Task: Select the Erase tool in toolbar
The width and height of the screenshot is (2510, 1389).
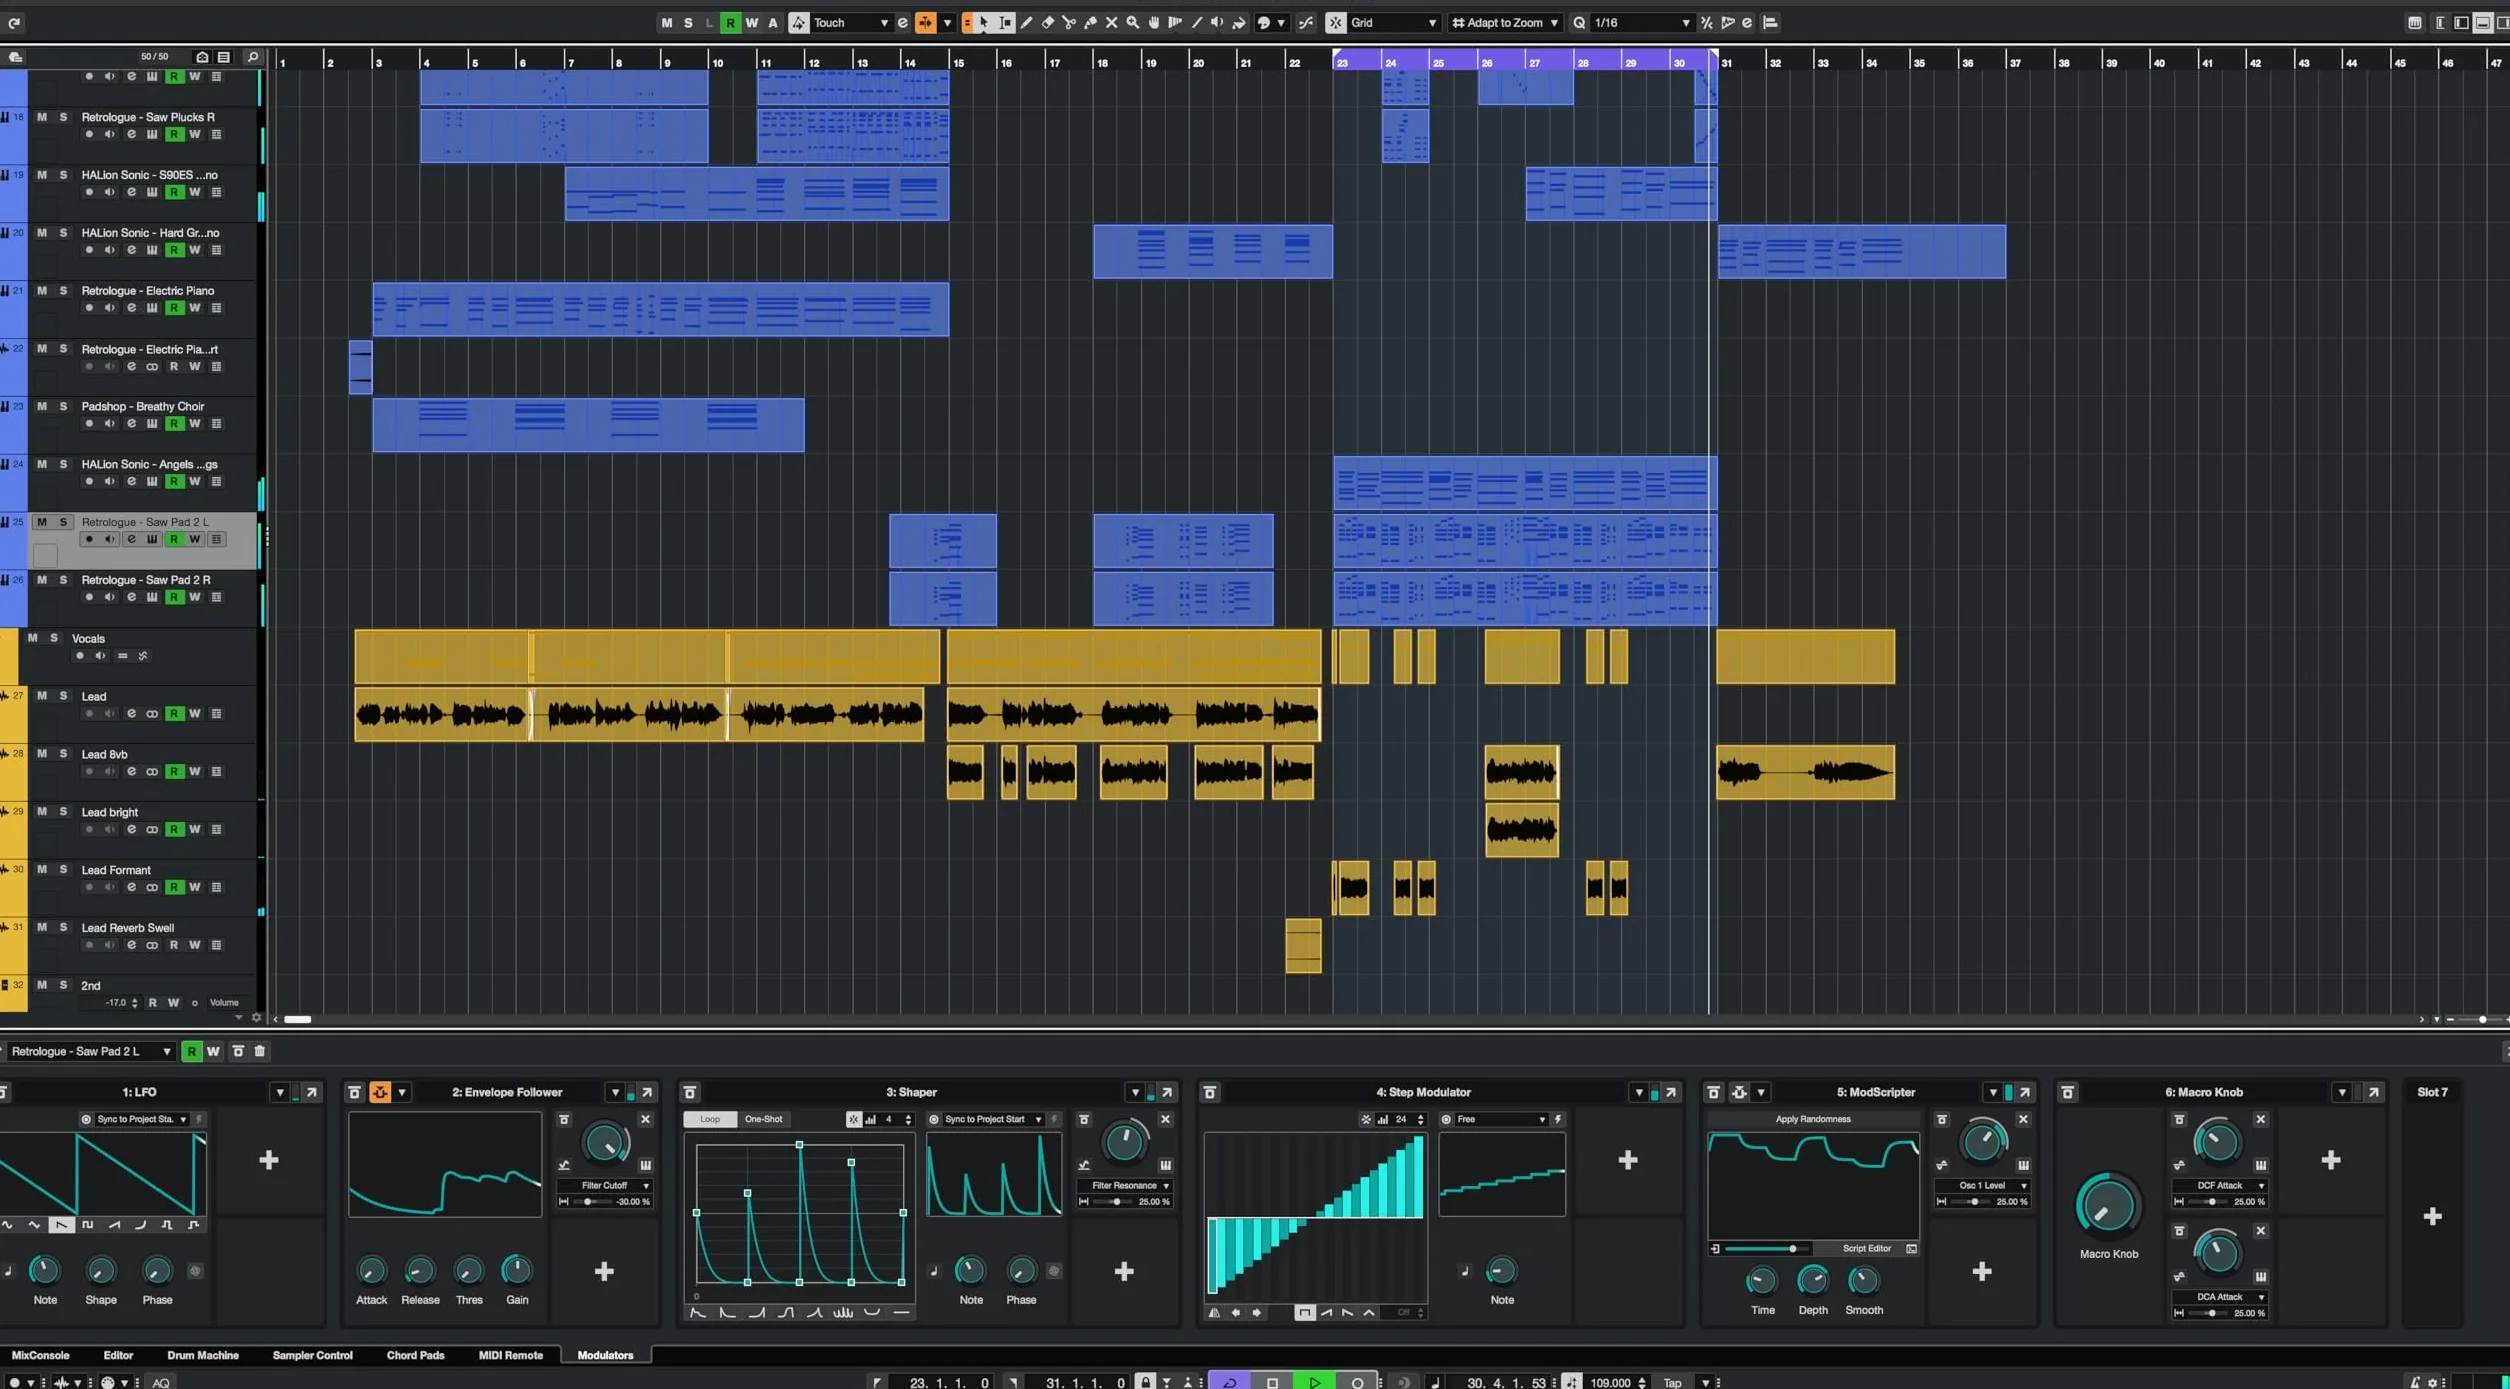Action: (1048, 22)
